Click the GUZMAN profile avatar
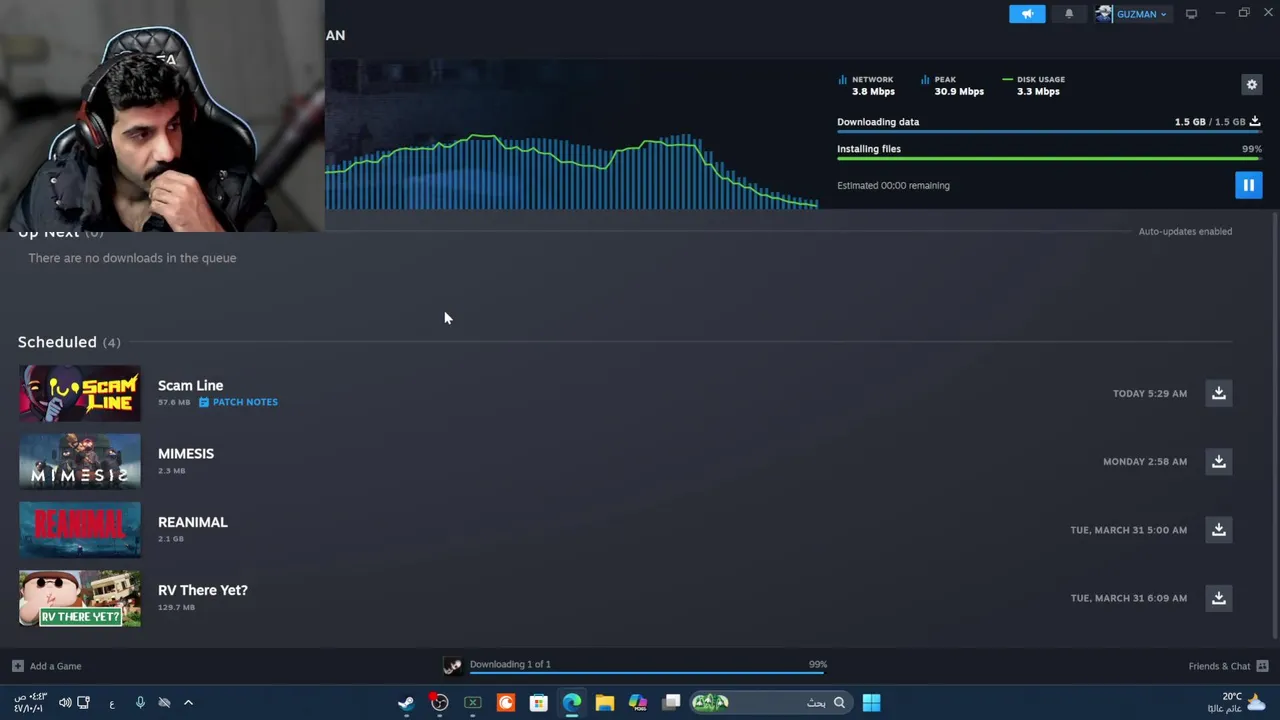Image resolution: width=1280 pixels, height=720 pixels. (x=1104, y=14)
